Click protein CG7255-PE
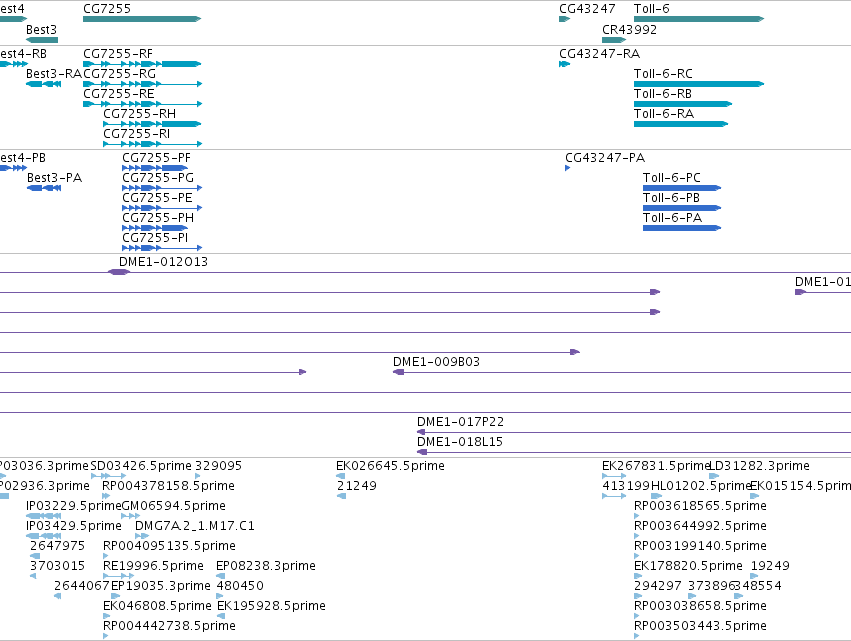851x641 pixels. (162, 208)
